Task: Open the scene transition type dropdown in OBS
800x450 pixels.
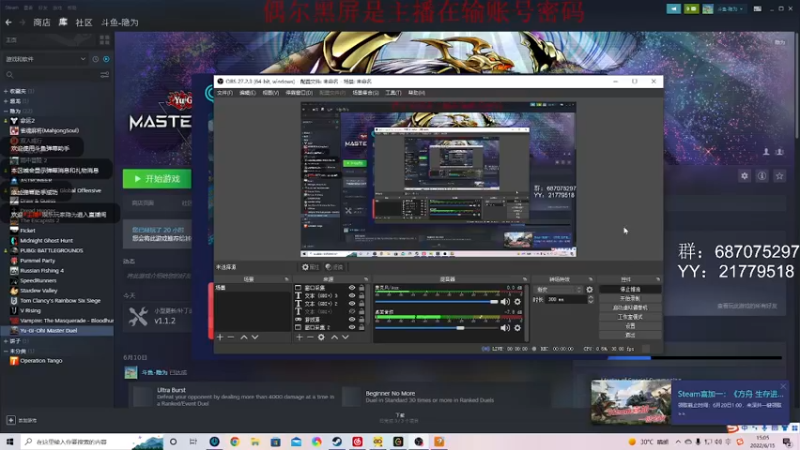Action: point(558,289)
